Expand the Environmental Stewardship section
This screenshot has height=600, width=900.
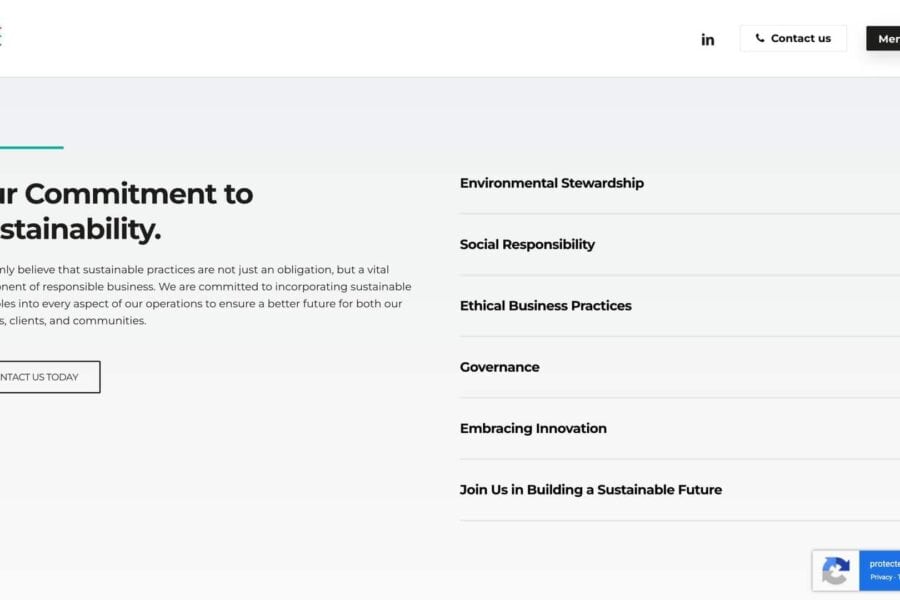(551, 183)
